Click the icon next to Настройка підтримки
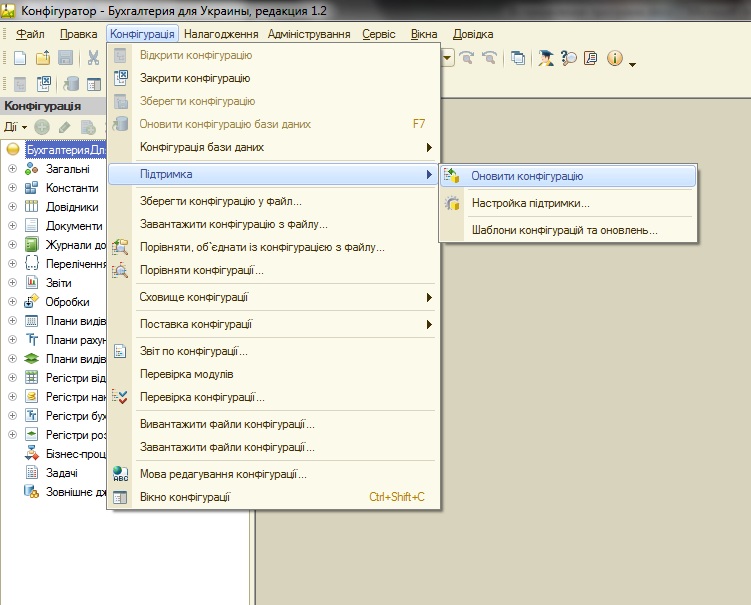This screenshot has width=751, height=605. click(x=452, y=203)
